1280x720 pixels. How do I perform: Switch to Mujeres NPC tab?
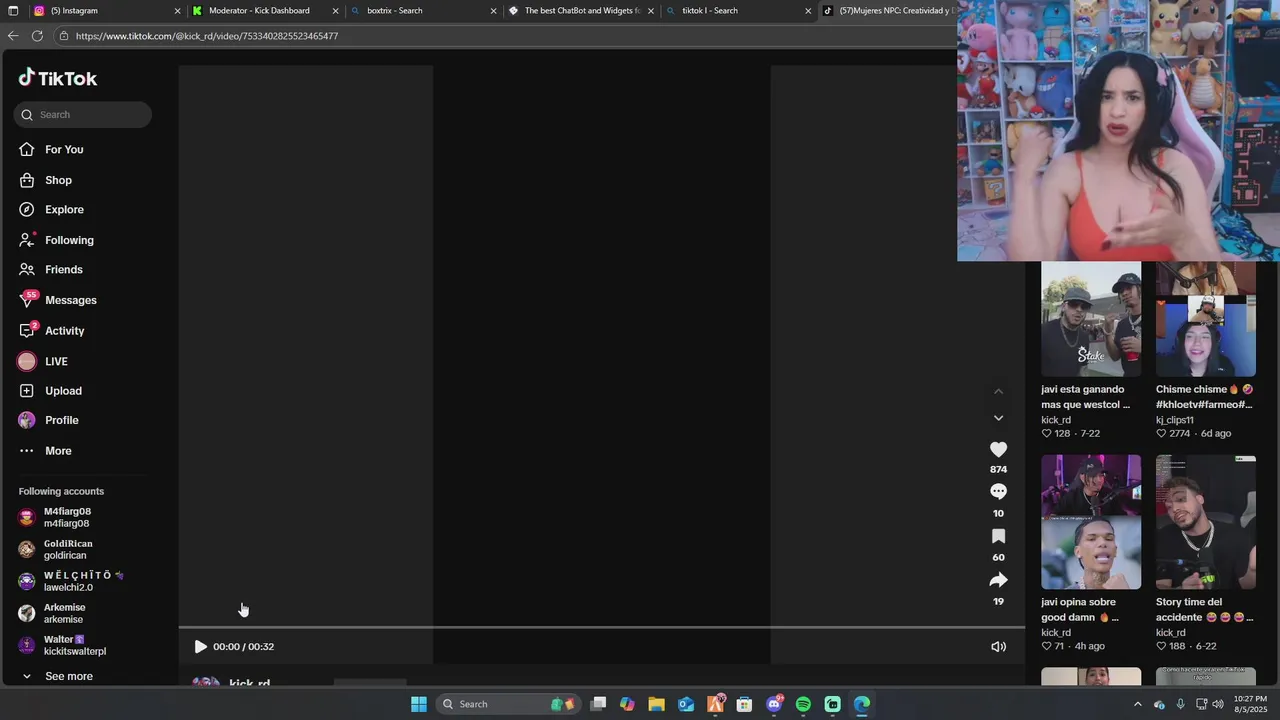(x=888, y=11)
